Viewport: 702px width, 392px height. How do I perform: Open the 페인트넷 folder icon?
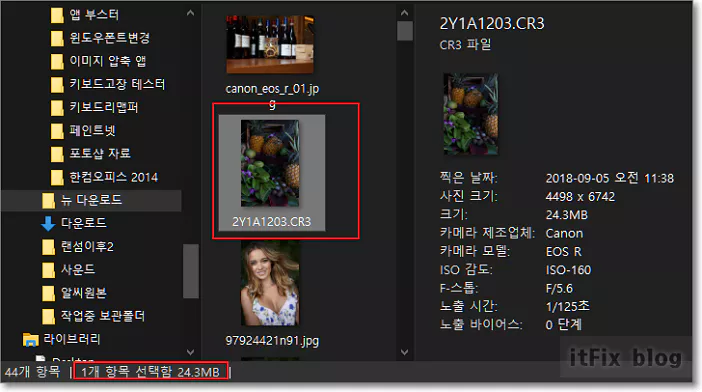[x=57, y=131]
